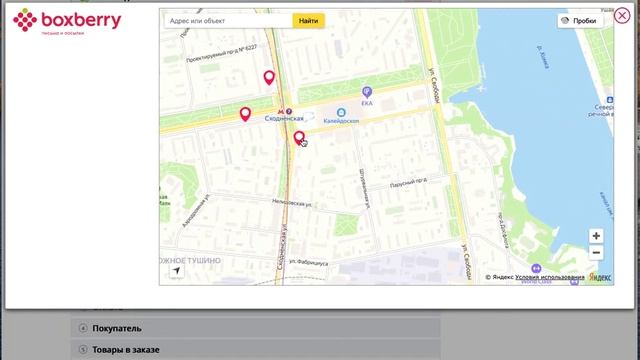Expand the Товары в заказе section
The height and width of the screenshot is (360, 640).
[256, 350]
